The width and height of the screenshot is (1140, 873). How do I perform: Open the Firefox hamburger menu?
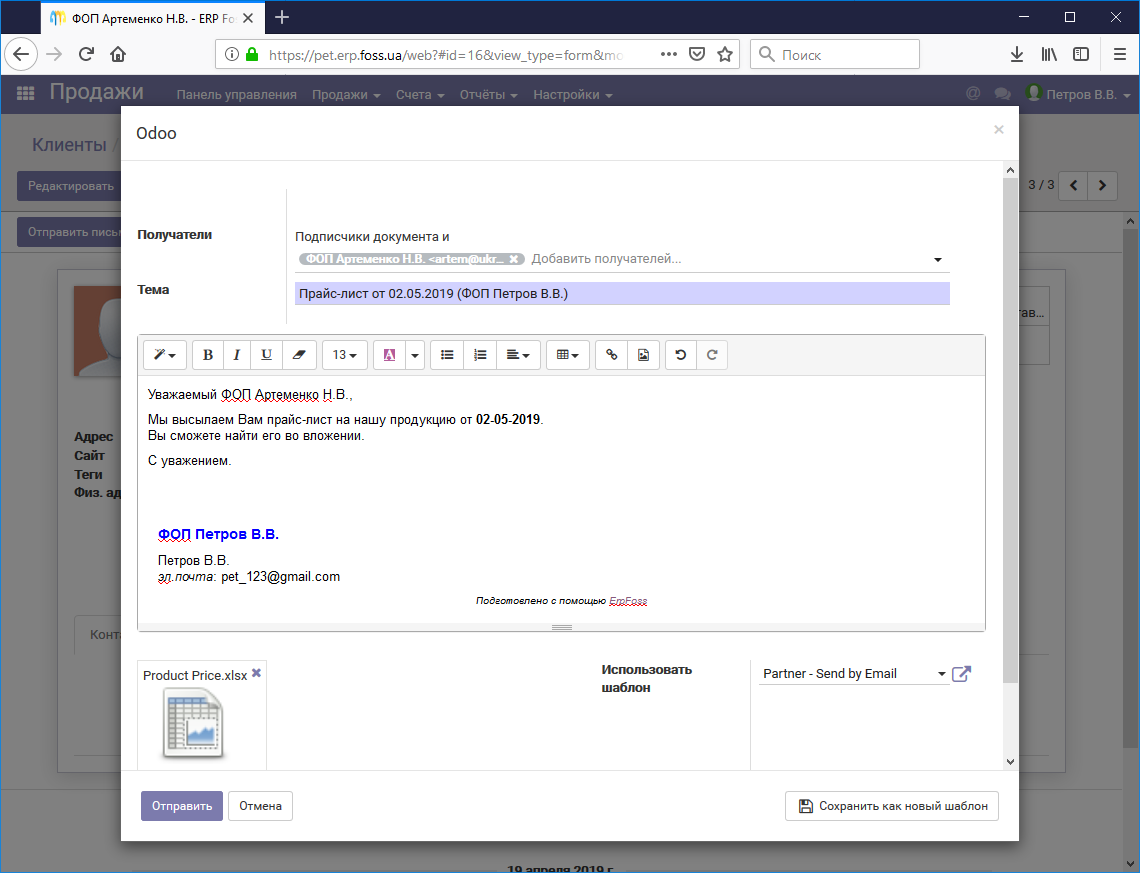pyautogui.click(x=1120, y=54)
